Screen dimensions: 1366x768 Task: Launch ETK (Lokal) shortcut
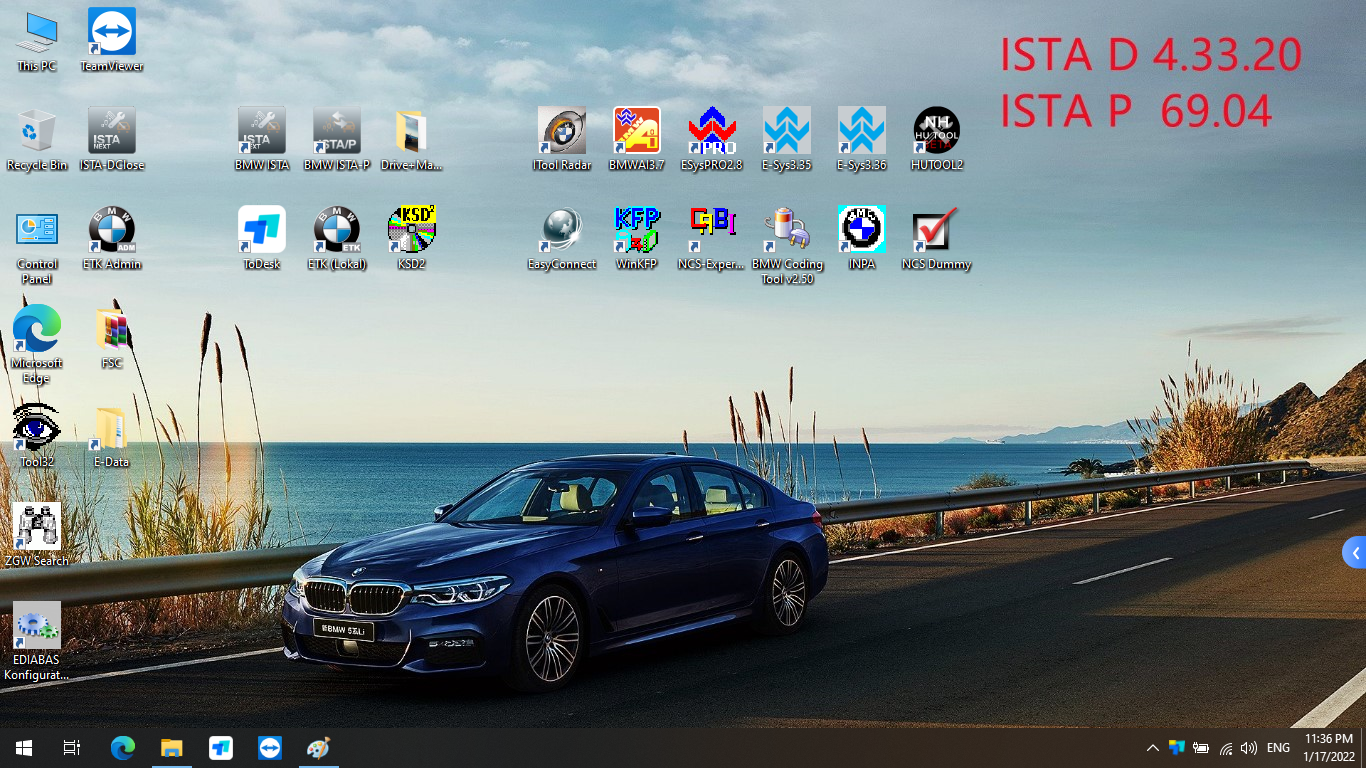[337, 238]
